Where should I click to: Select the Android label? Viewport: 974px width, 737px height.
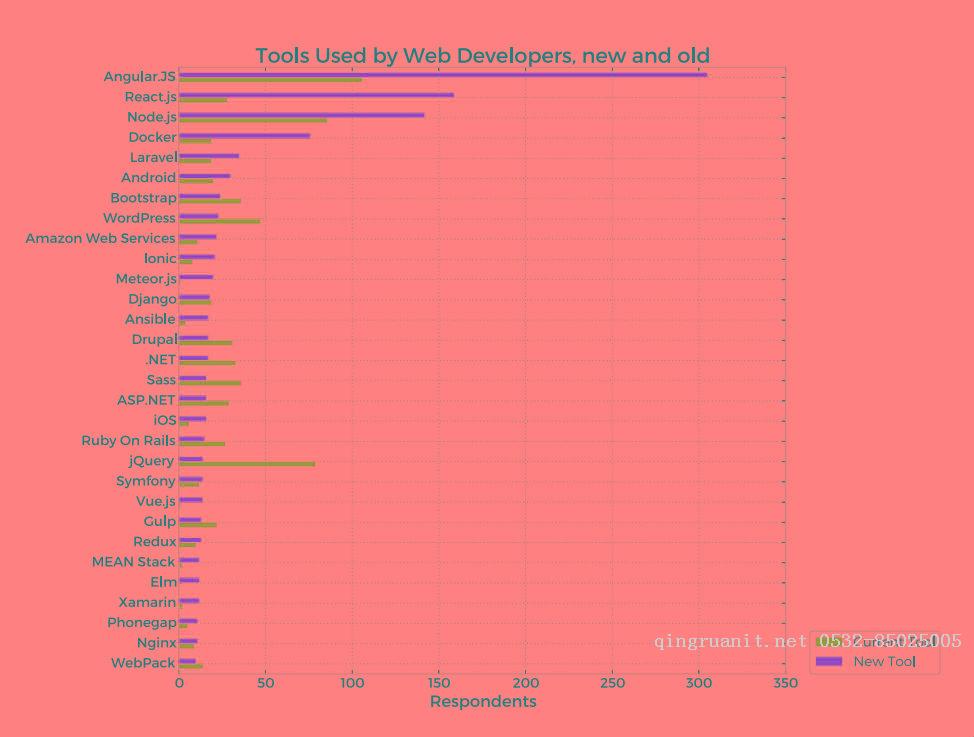(148, 178)
